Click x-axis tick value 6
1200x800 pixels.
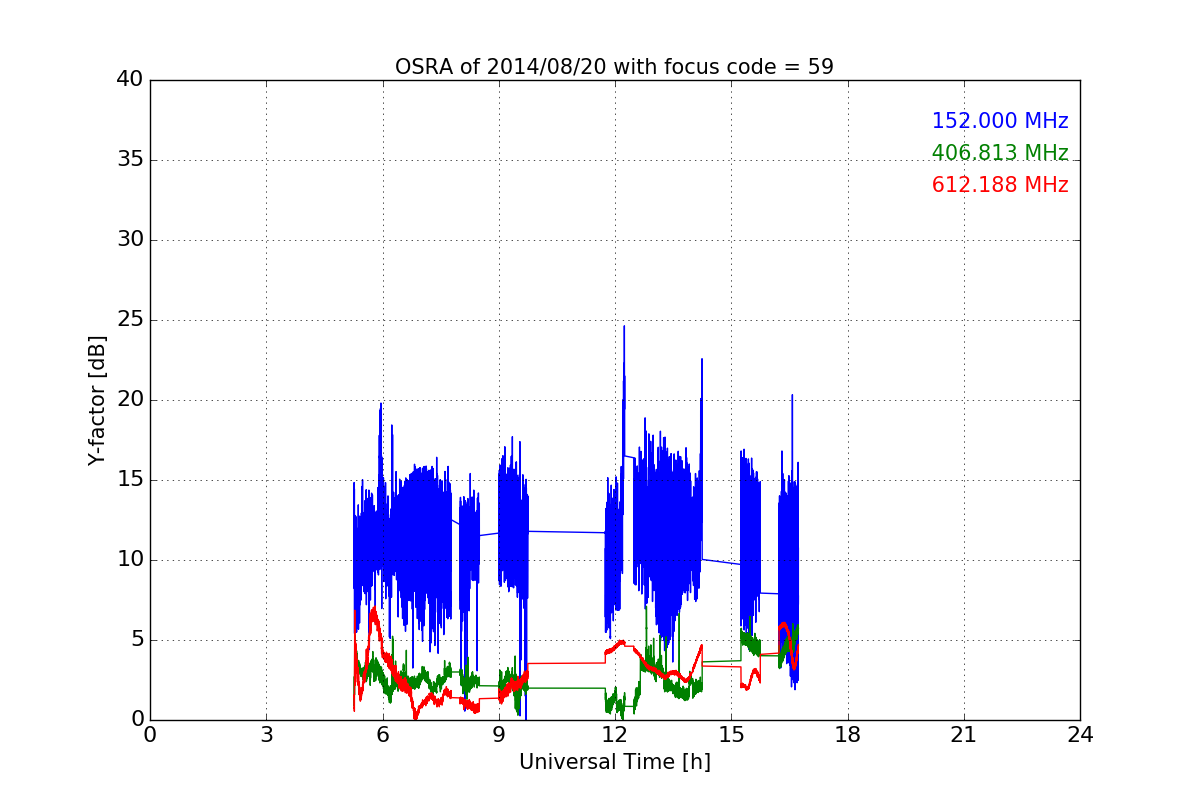(x=383, y=735)
